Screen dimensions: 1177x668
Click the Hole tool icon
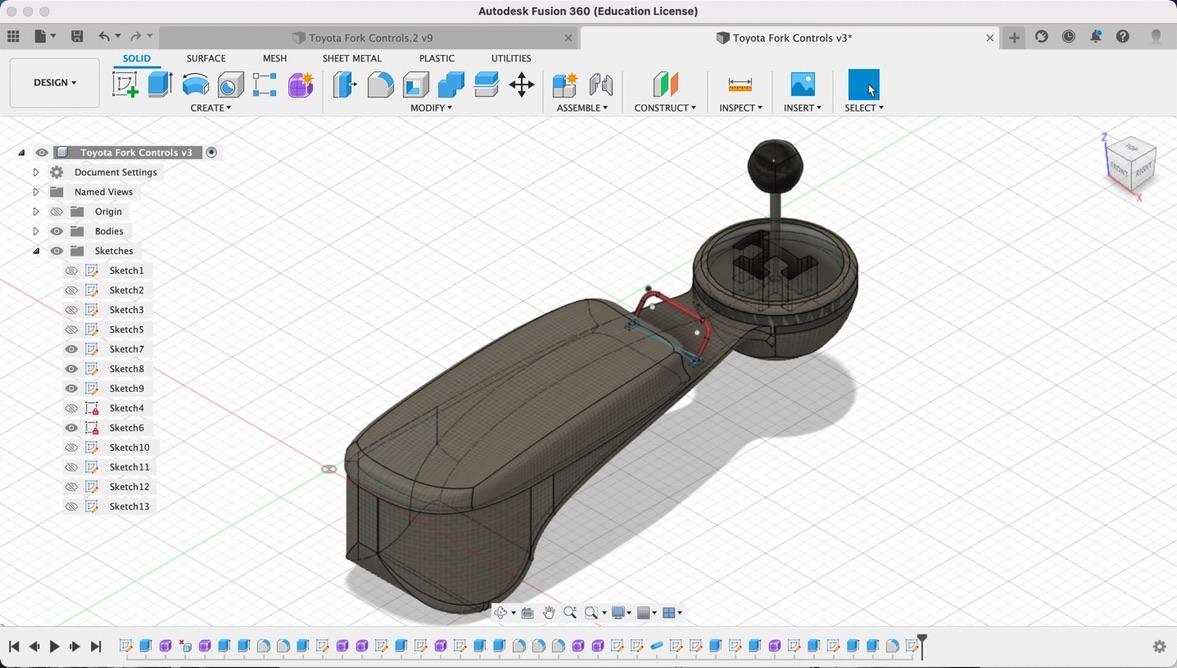tap(230, 85)
